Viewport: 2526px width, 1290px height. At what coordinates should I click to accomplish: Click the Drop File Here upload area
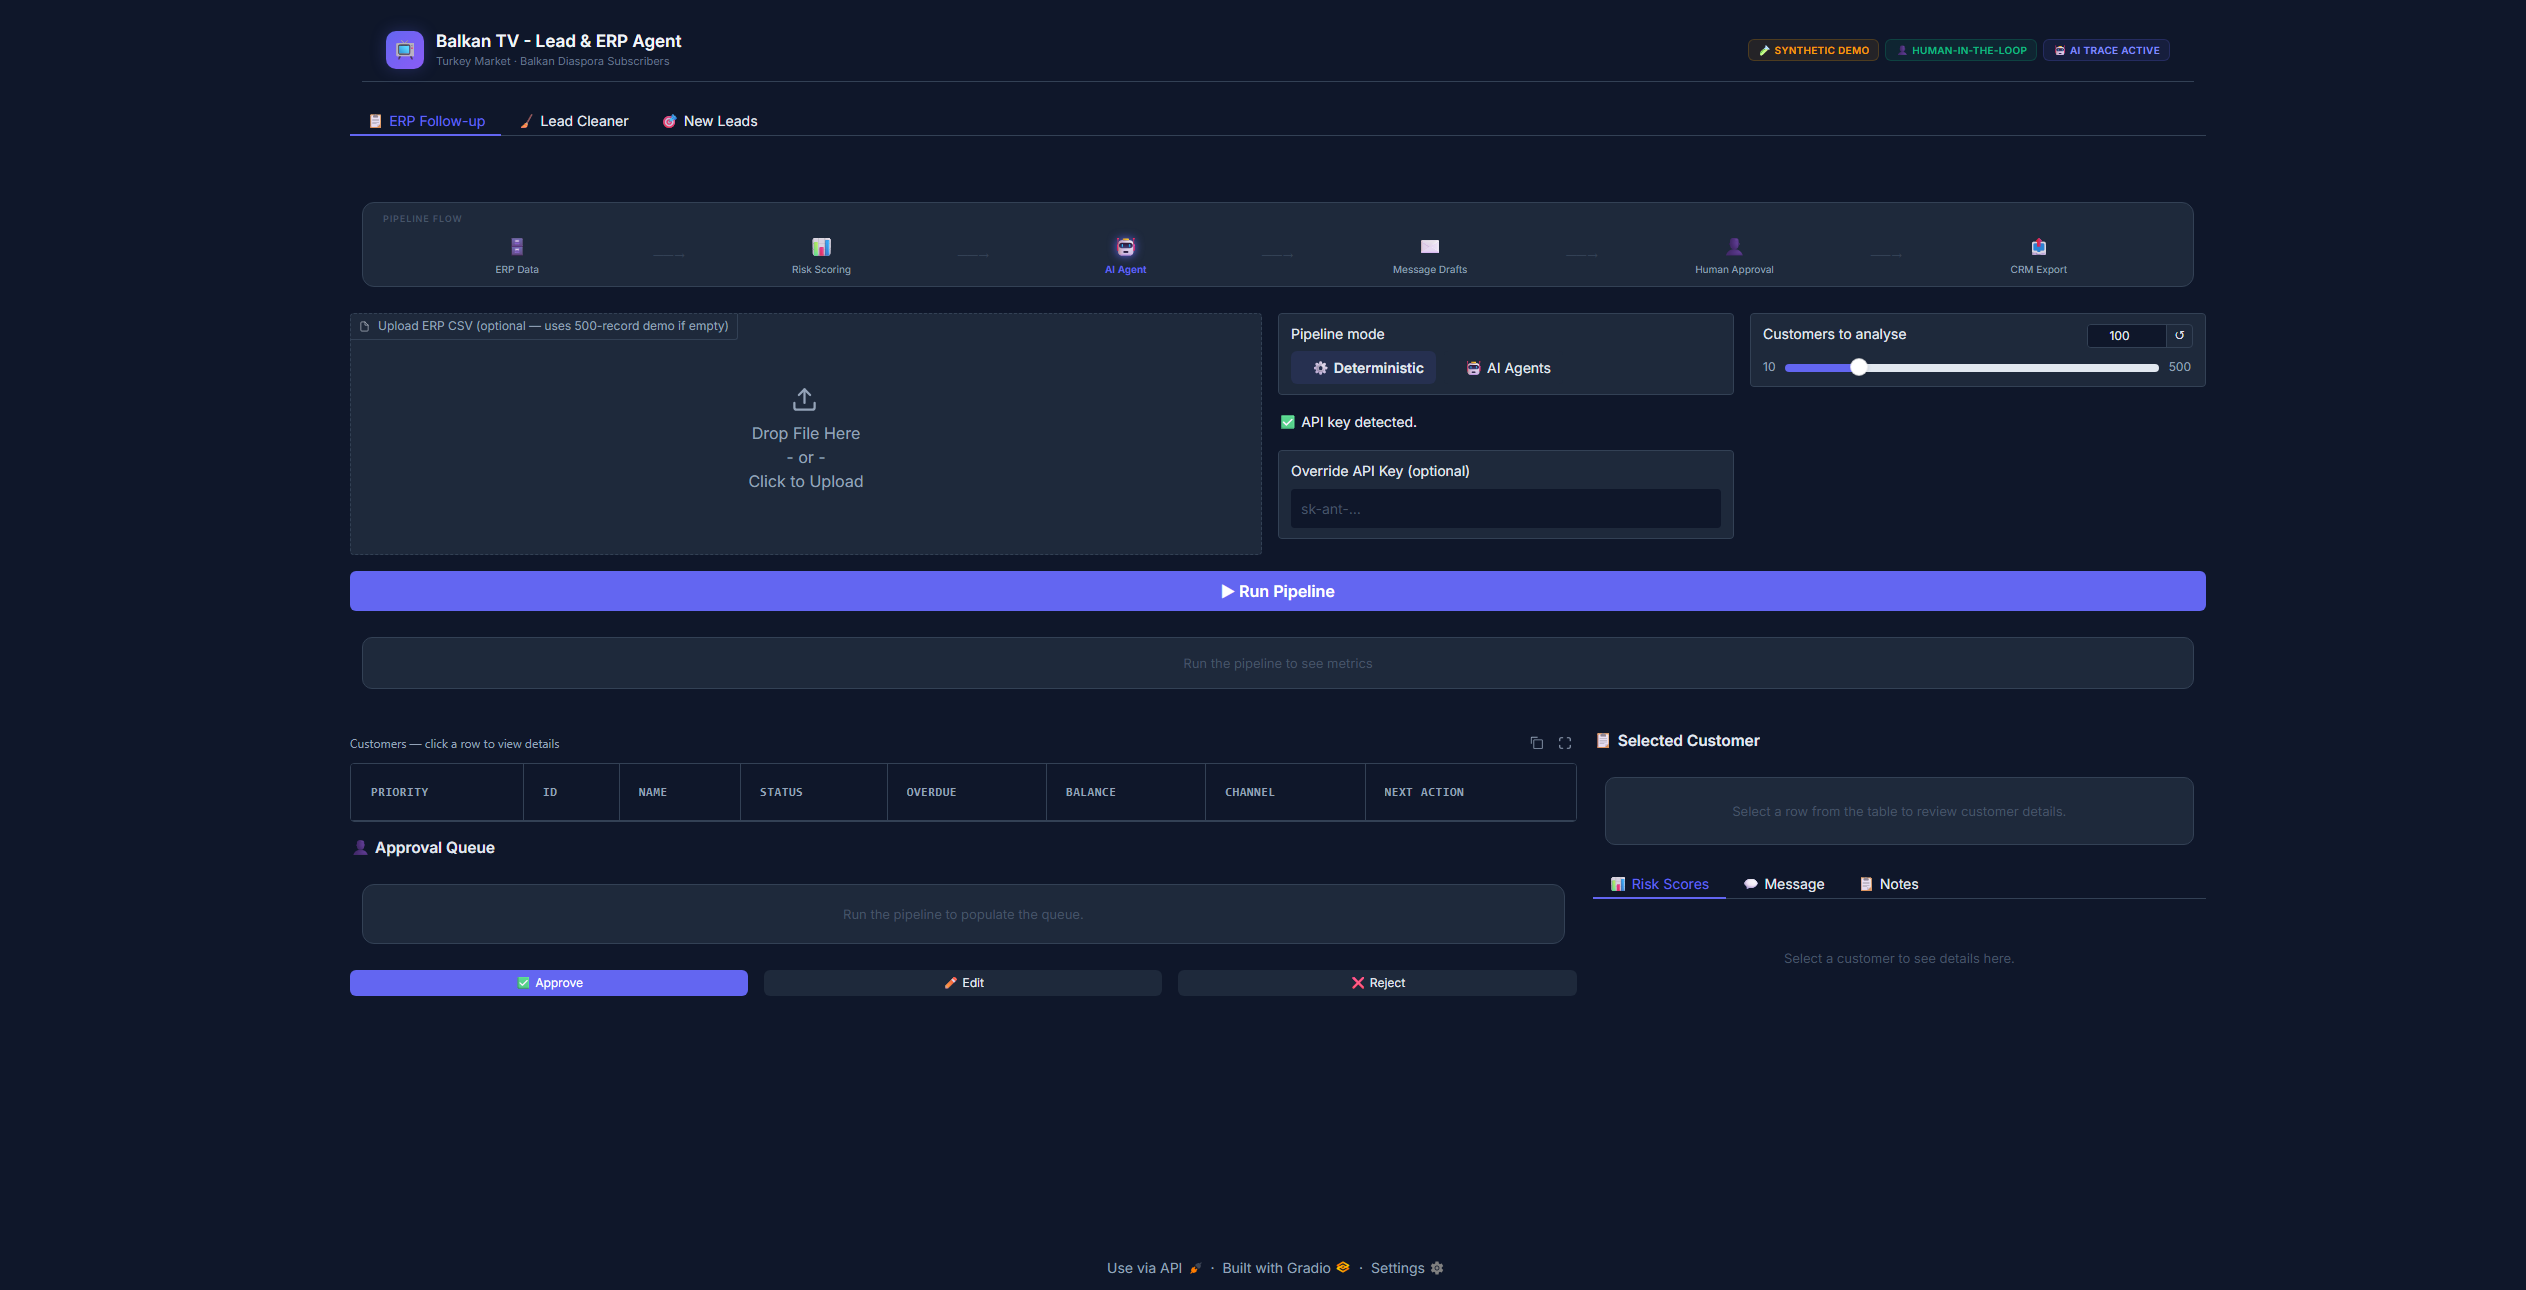coord(806,434)
